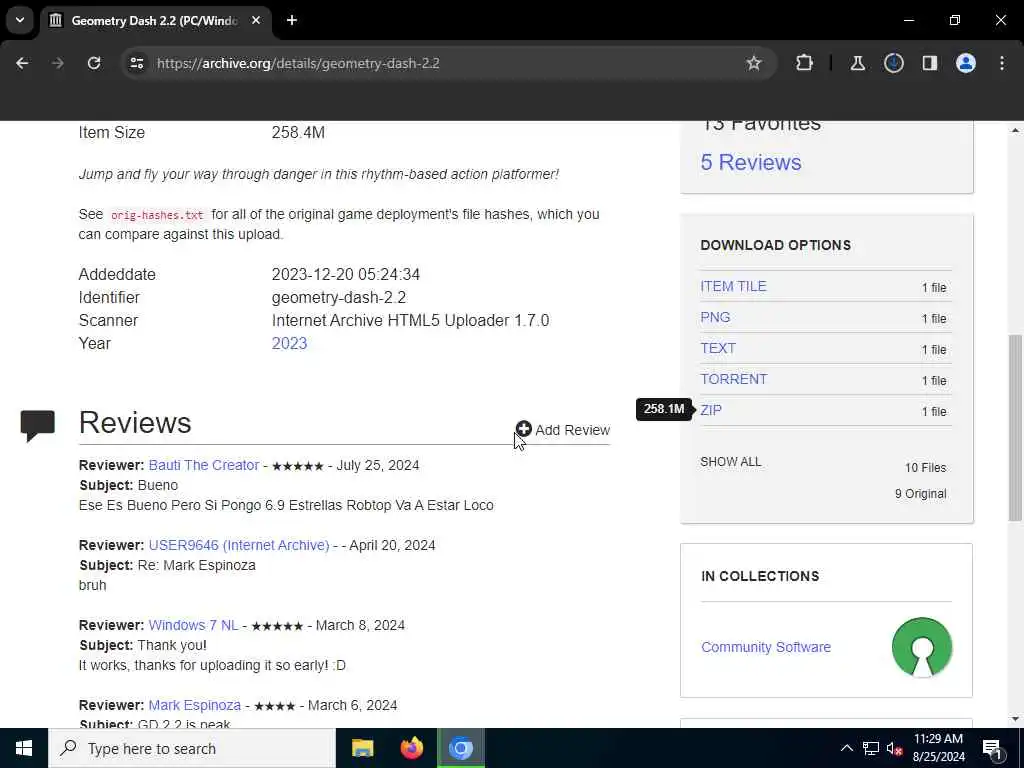
Task: Toggle the browser side panel icon
Action: pyautogui.click(x=929, y=63)
